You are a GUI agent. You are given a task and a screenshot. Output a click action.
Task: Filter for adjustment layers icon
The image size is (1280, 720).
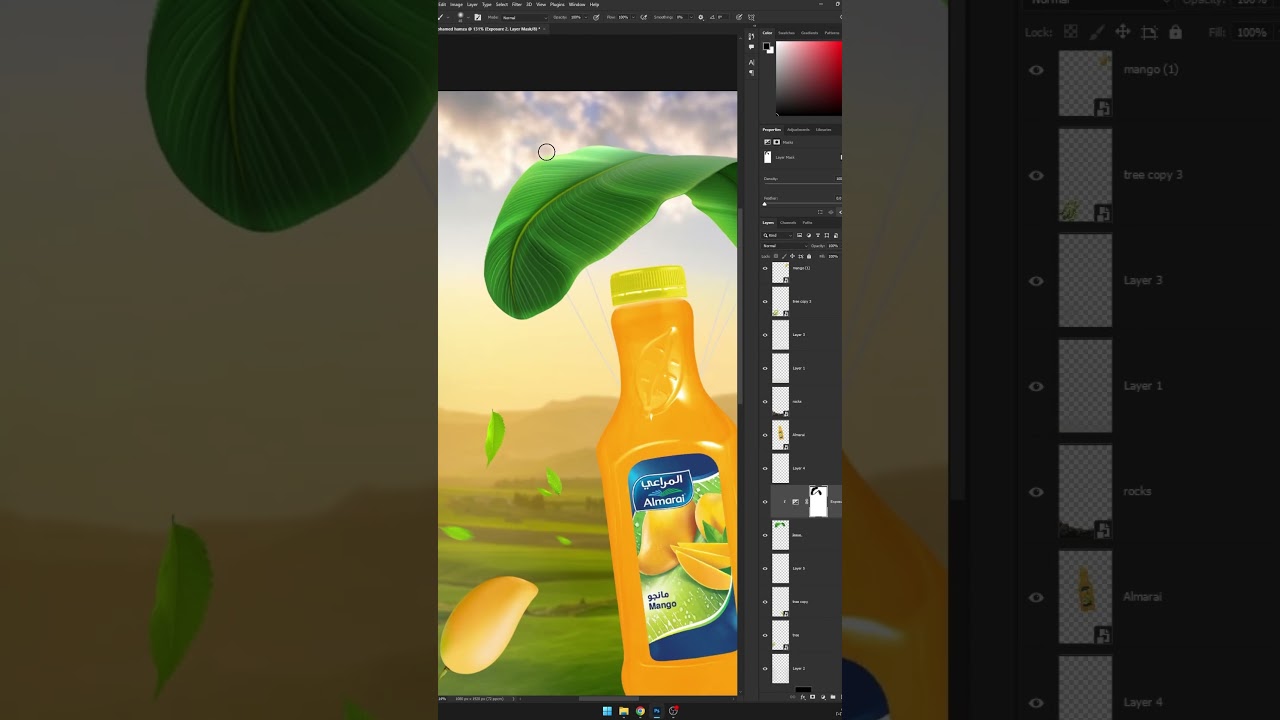point(809,236)
